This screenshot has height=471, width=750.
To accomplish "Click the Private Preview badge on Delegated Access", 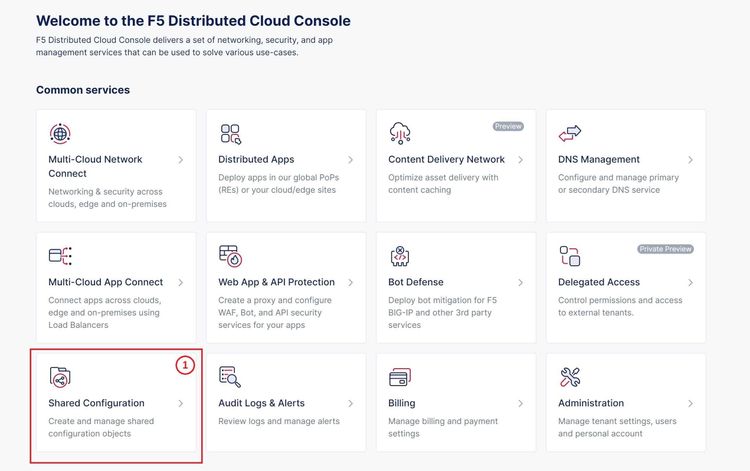I will 665,249.
